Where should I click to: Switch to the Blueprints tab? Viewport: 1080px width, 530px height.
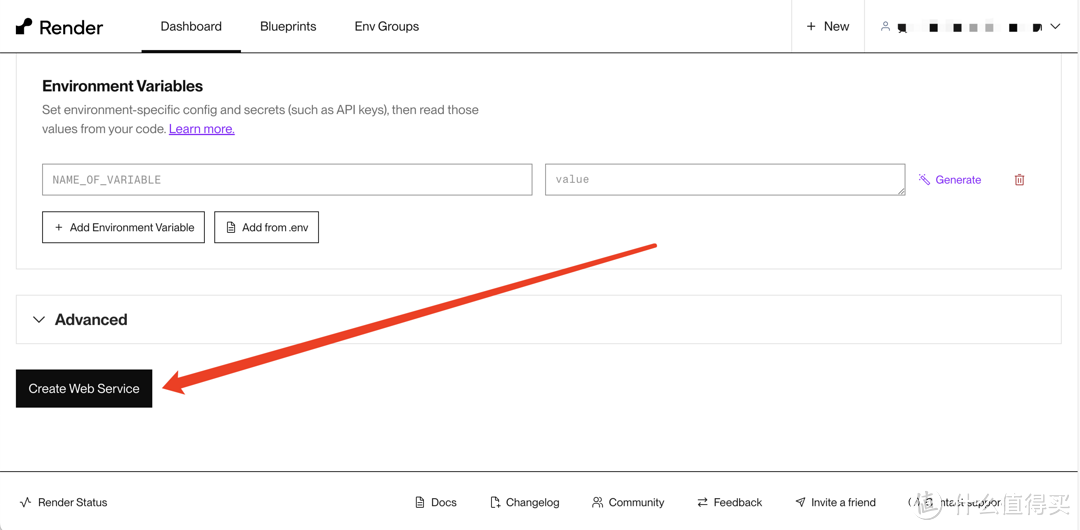(x=288, y=26)
